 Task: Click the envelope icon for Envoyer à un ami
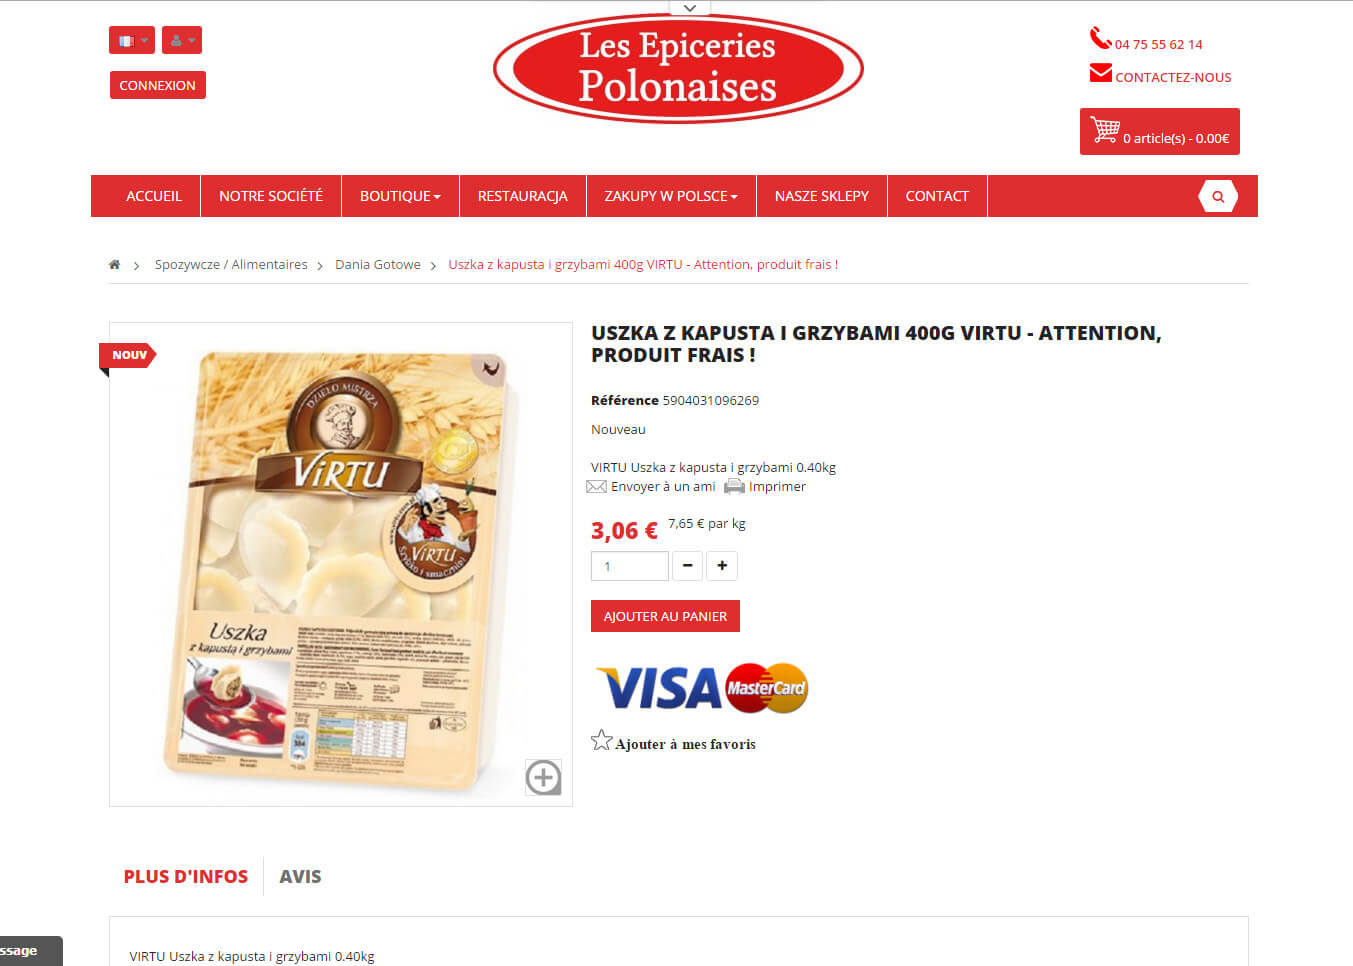point(596,487)
